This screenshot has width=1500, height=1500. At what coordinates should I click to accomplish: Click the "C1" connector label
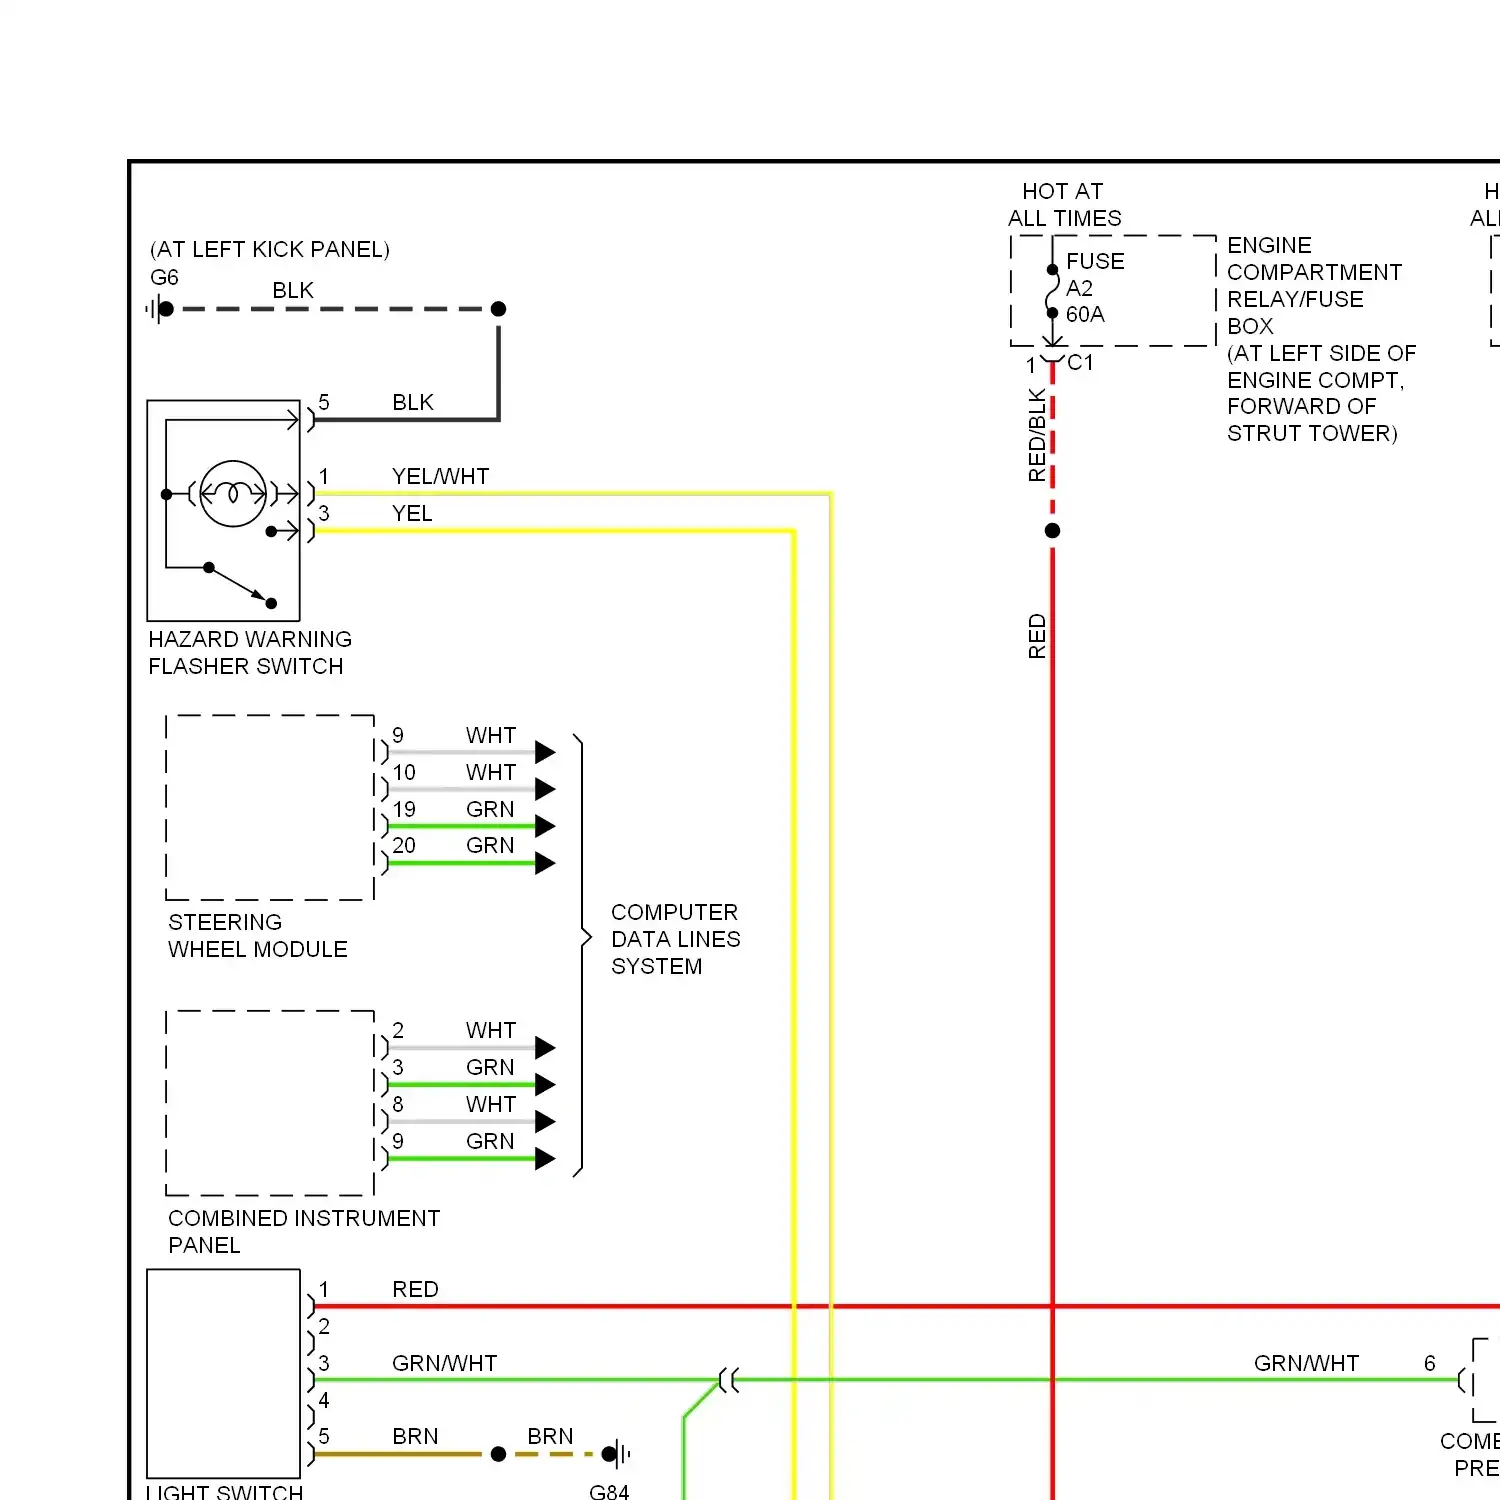(1081, 362)
